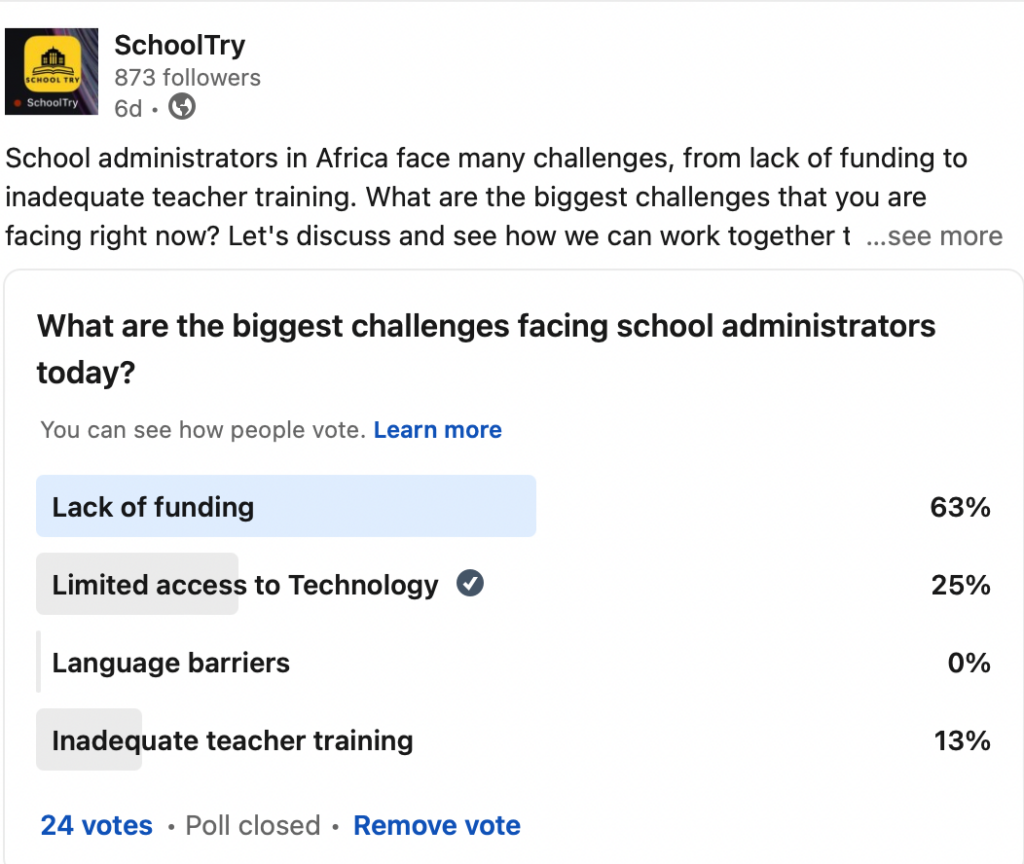Screen dimensions: 1024x864
Task: Click the 6d post timestamp
Action: point(128,108)
